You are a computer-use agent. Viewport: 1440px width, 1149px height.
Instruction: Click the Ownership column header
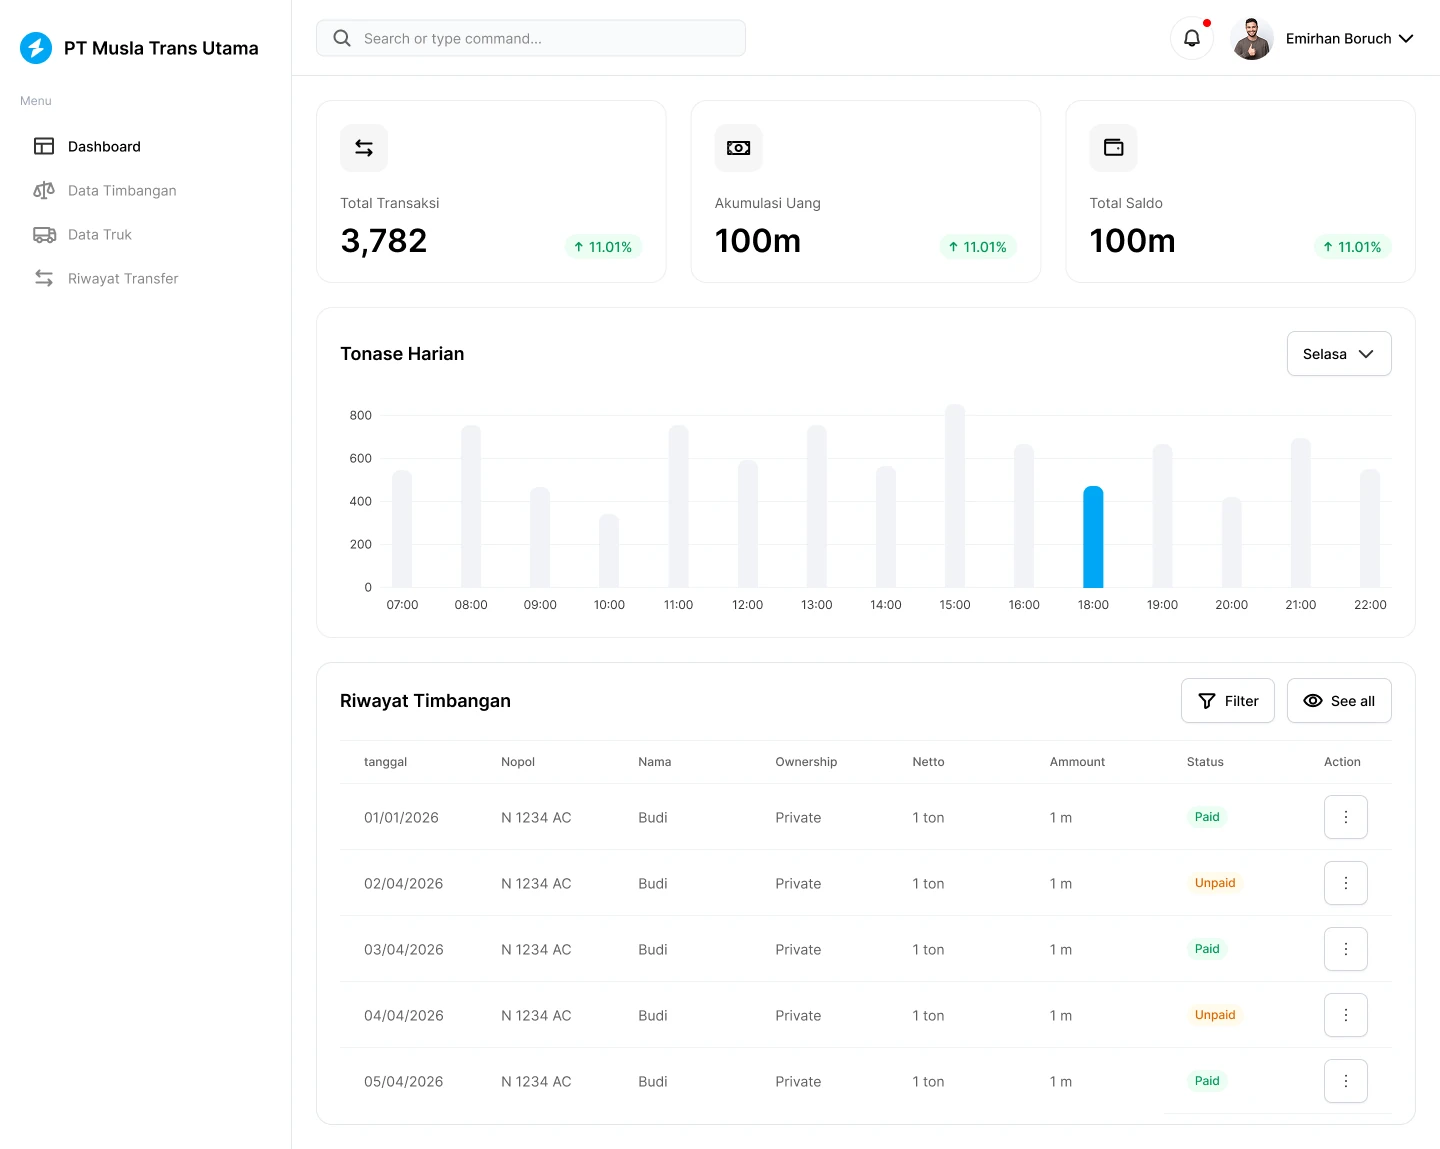tap(806, 762)
